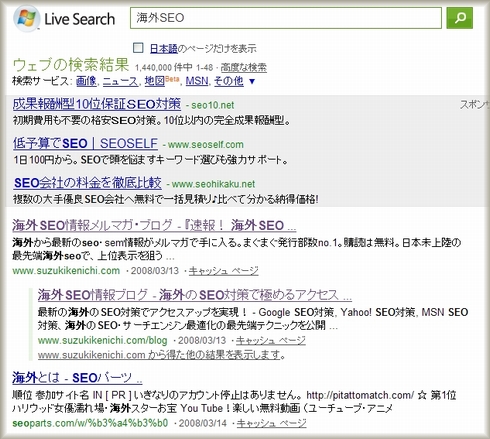490x439 pixels.
Task: Click the www.seoself.com display URL
Action: (206, 145)
